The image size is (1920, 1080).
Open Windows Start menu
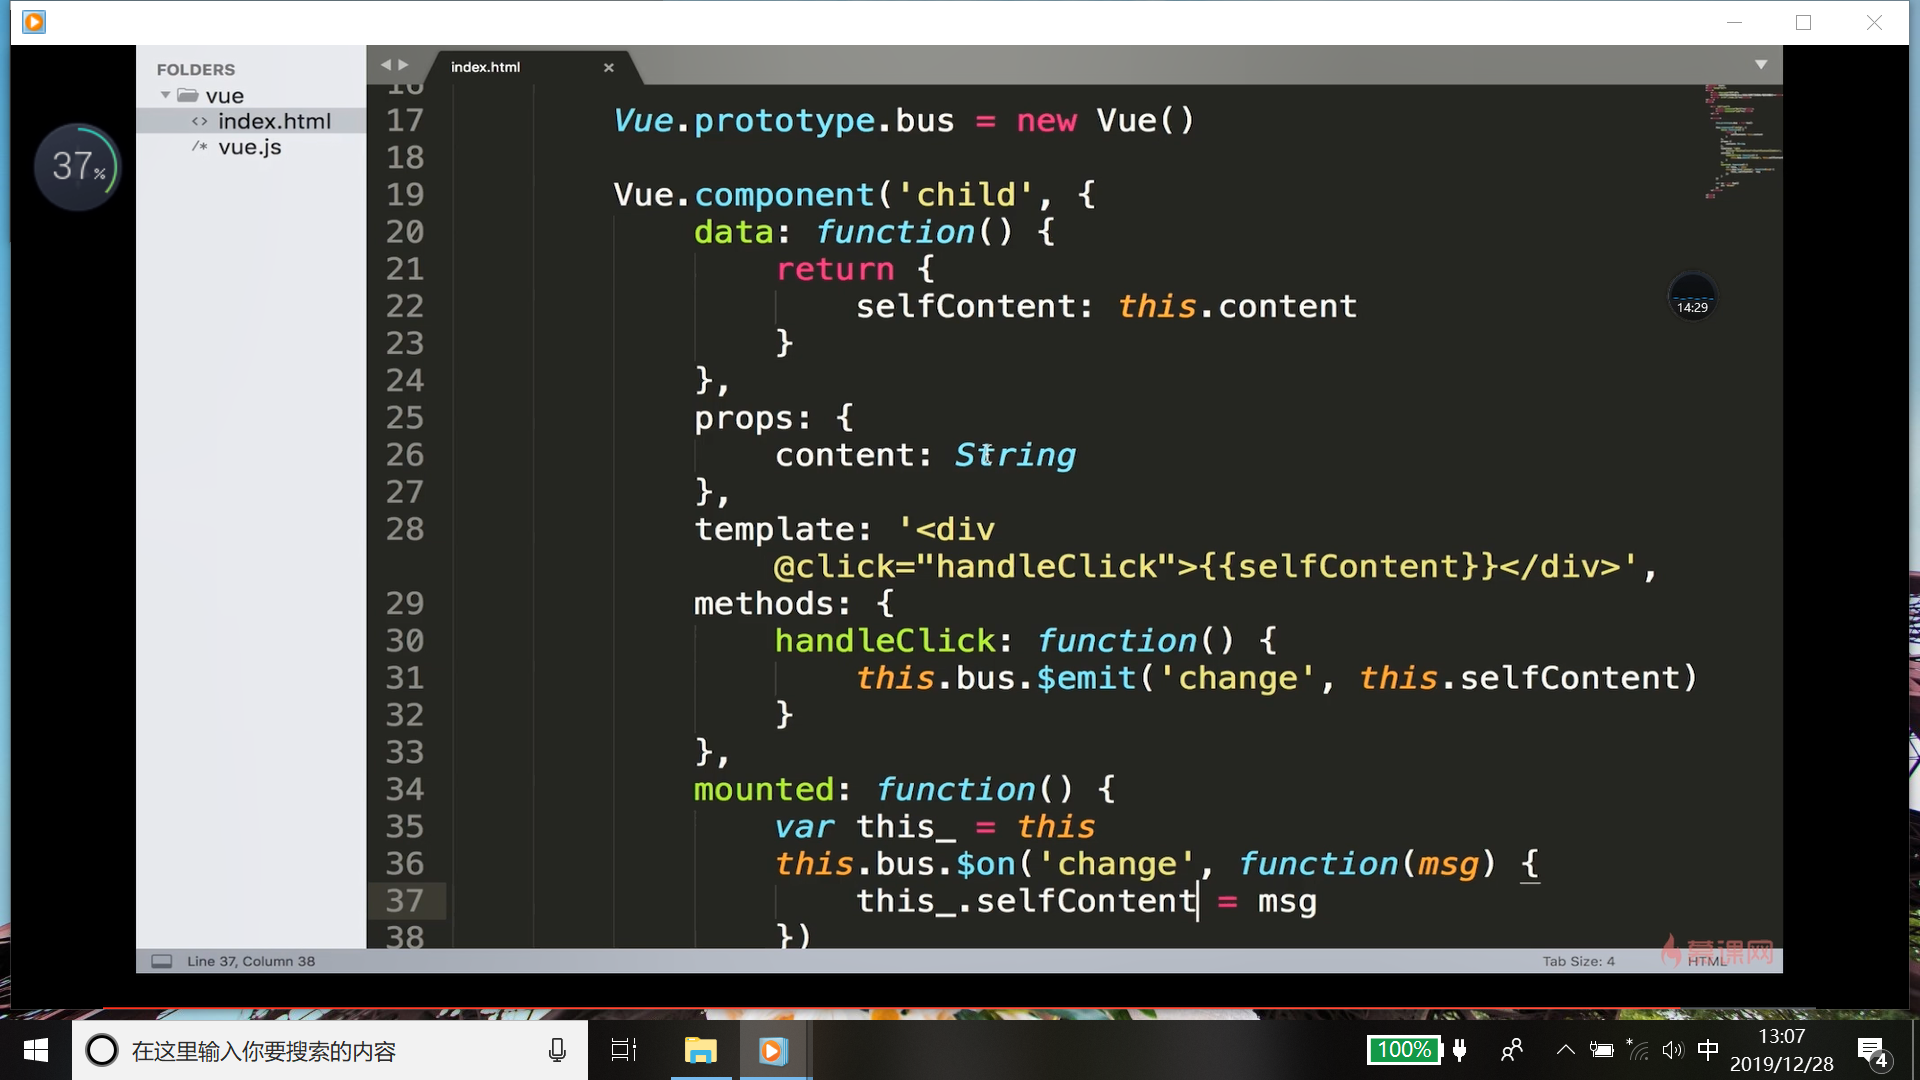click(x=36, y=1050)
